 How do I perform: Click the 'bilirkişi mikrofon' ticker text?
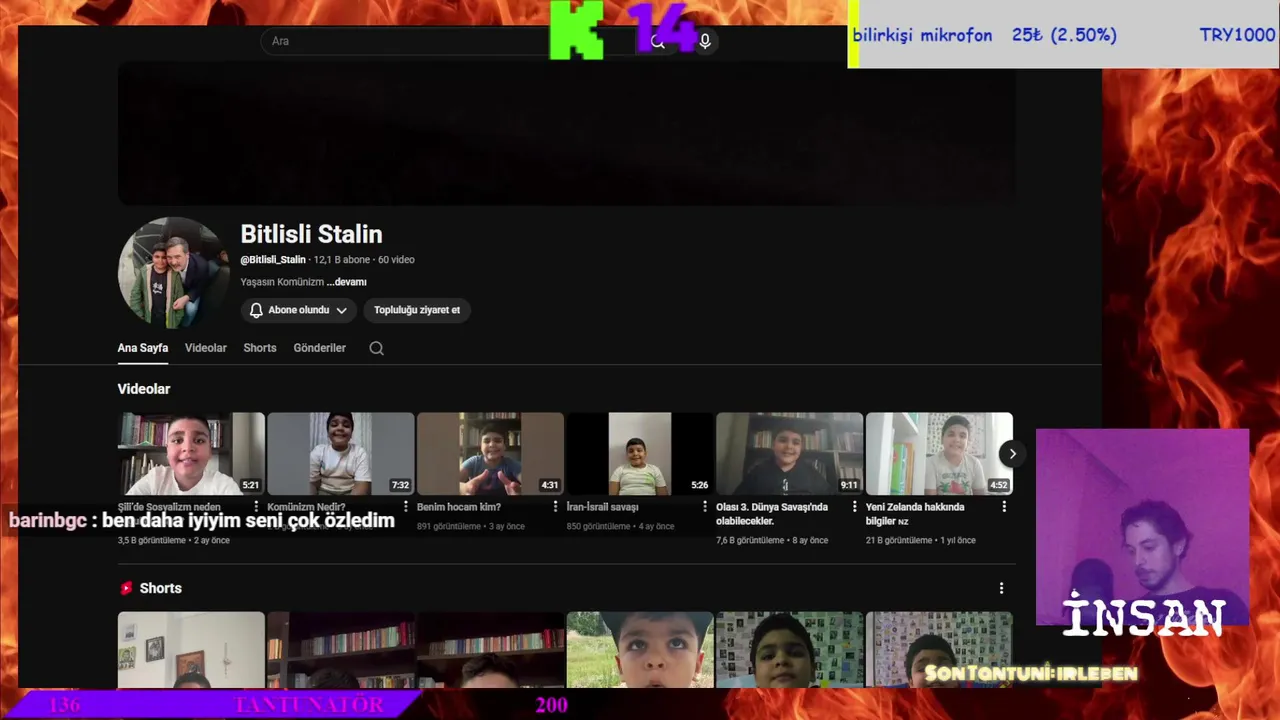pos(922,35)
